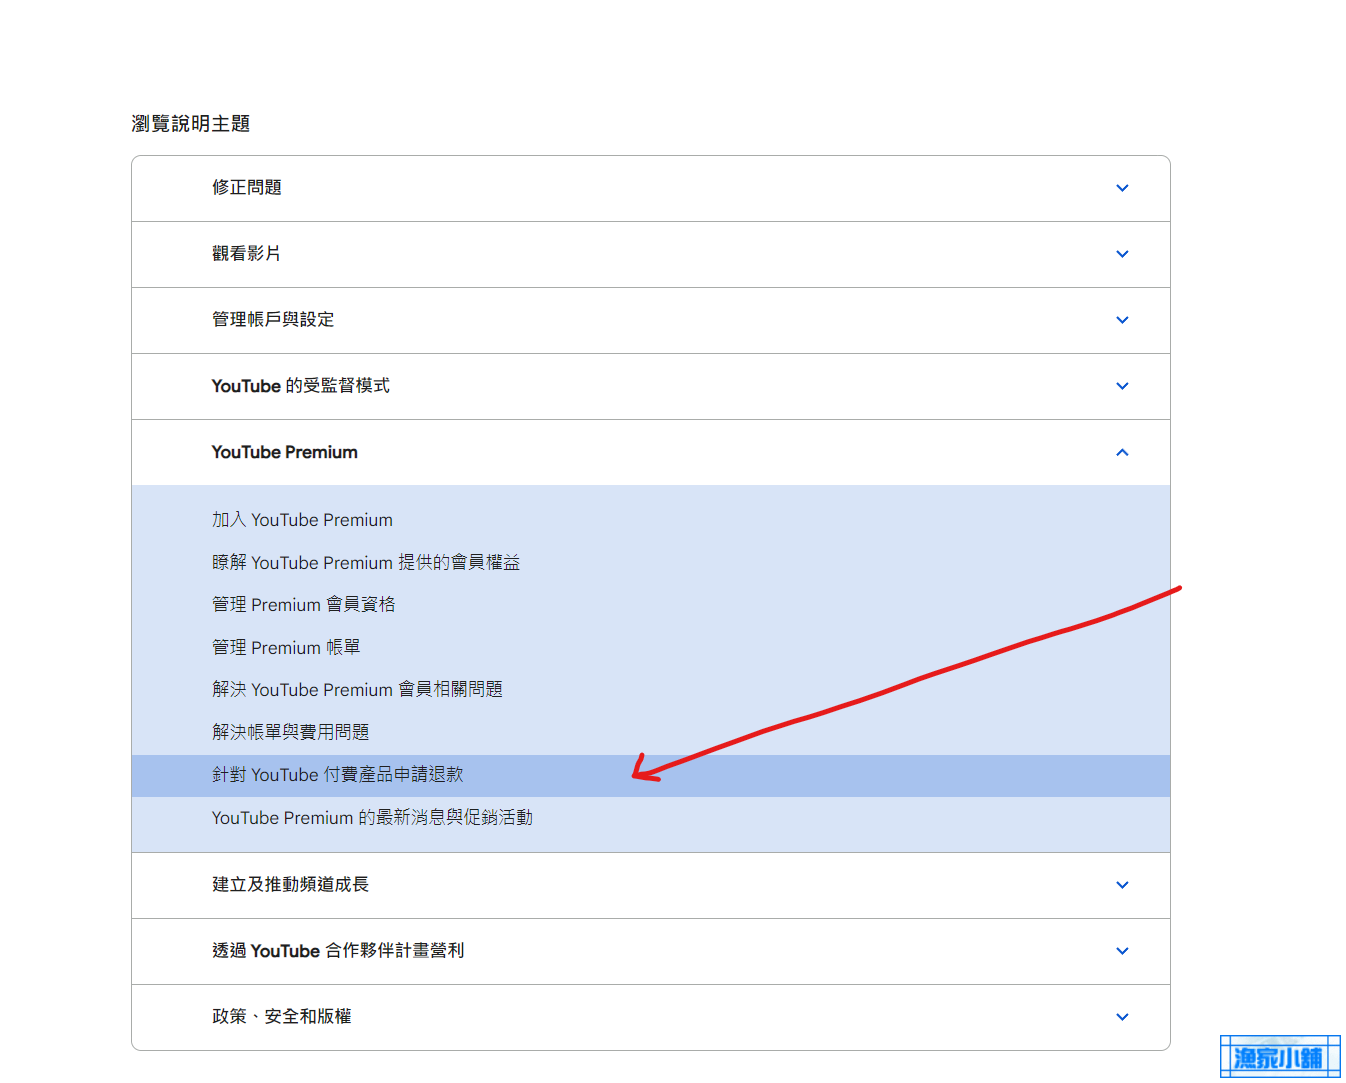Click the 管理帳戶與設定 topic title

pyautogui.click(x=273, y=319)
